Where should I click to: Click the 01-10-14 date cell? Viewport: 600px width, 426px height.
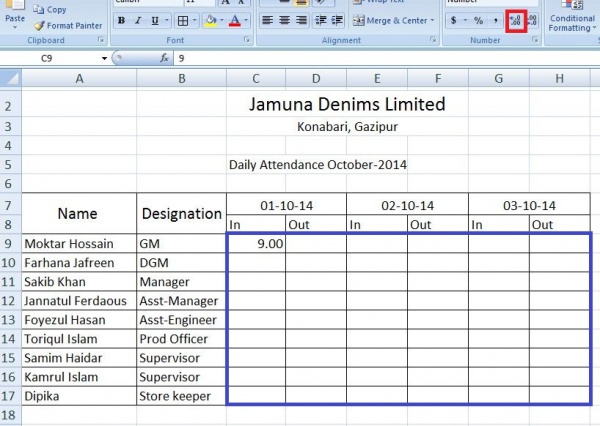[287, 205]
